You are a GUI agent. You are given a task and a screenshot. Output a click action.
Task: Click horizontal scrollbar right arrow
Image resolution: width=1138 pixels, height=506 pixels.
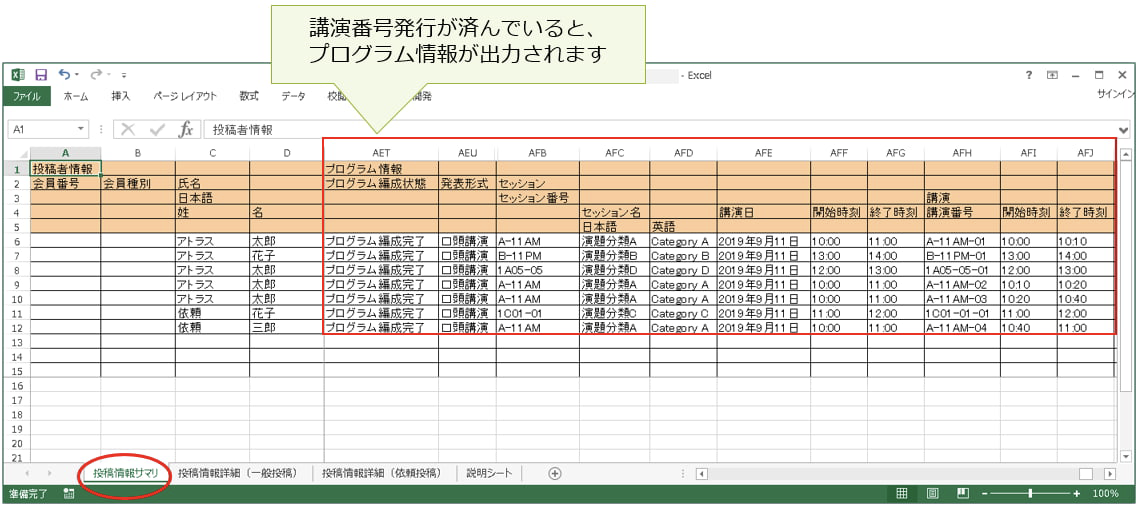[x=1110, y=474]
